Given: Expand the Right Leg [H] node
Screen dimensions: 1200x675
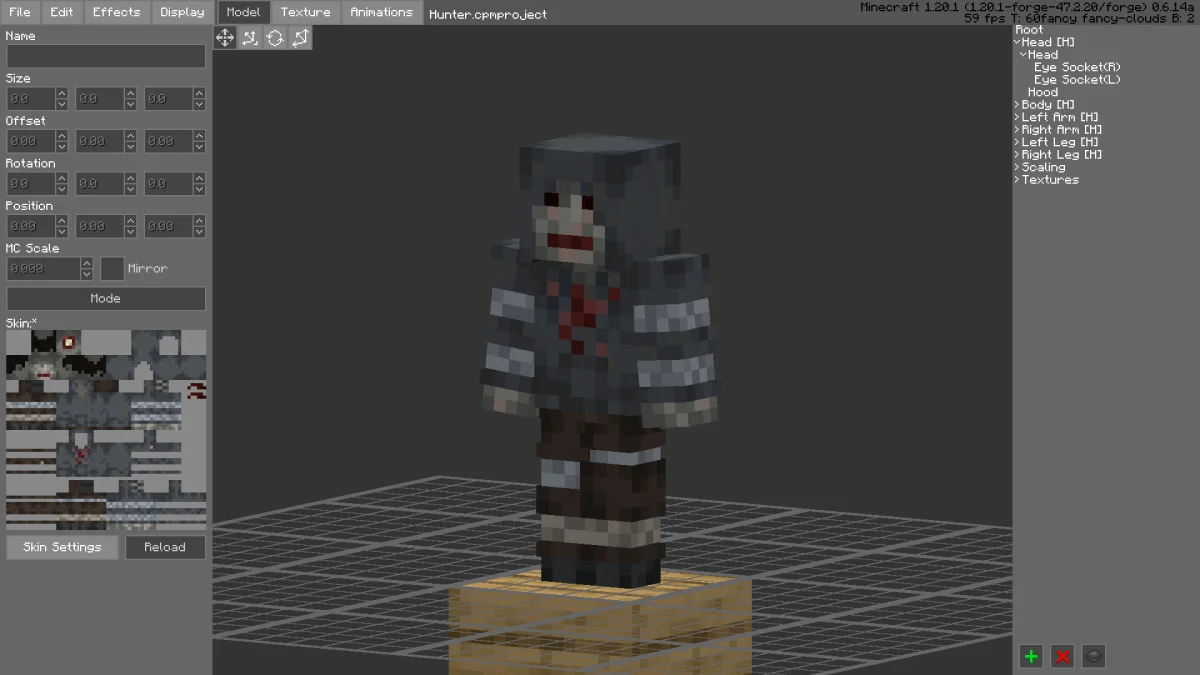Looking at the screenshot, I should (x=1017, y=155).
